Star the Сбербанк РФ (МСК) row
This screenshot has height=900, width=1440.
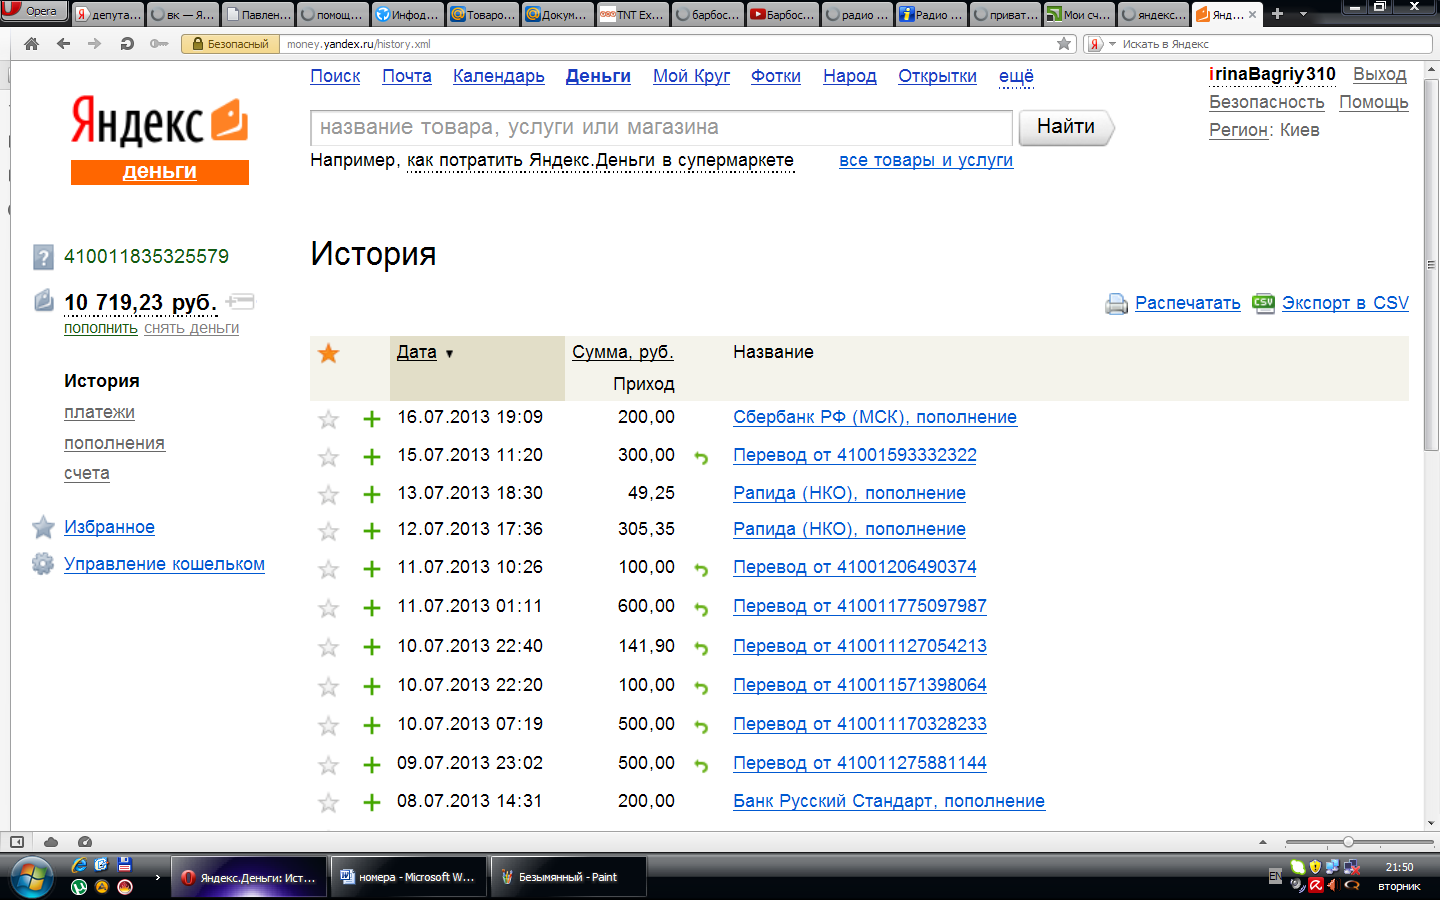328,419
